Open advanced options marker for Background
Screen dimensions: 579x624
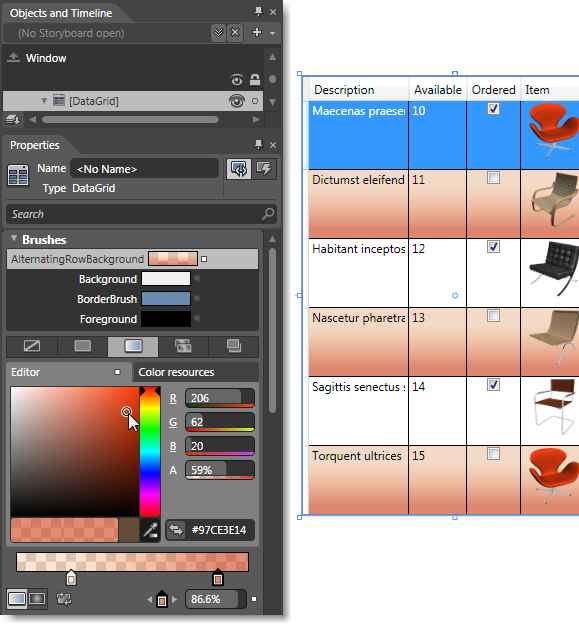coord(197,279)
